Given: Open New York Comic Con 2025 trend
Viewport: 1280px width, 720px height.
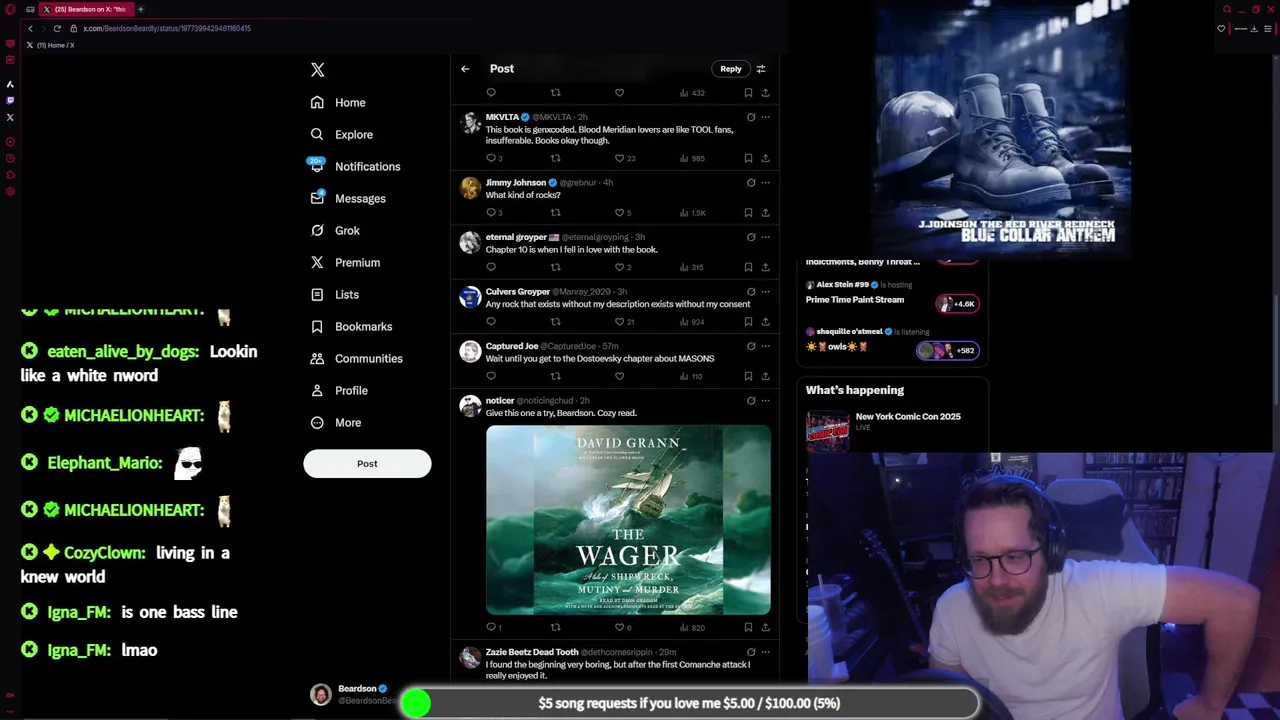Looking at the screenshot, I should pyautogui.click(x=908, y=416).
